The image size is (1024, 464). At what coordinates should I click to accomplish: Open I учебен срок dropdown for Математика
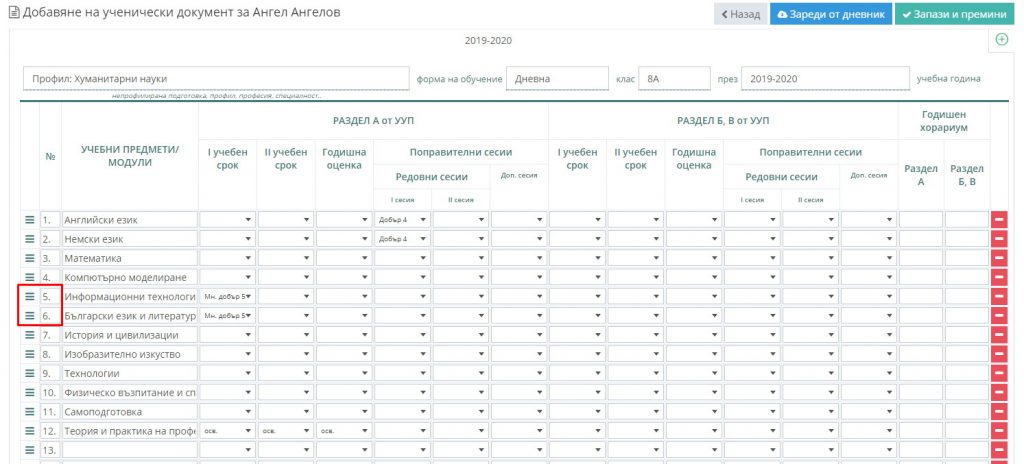[227, 258]
